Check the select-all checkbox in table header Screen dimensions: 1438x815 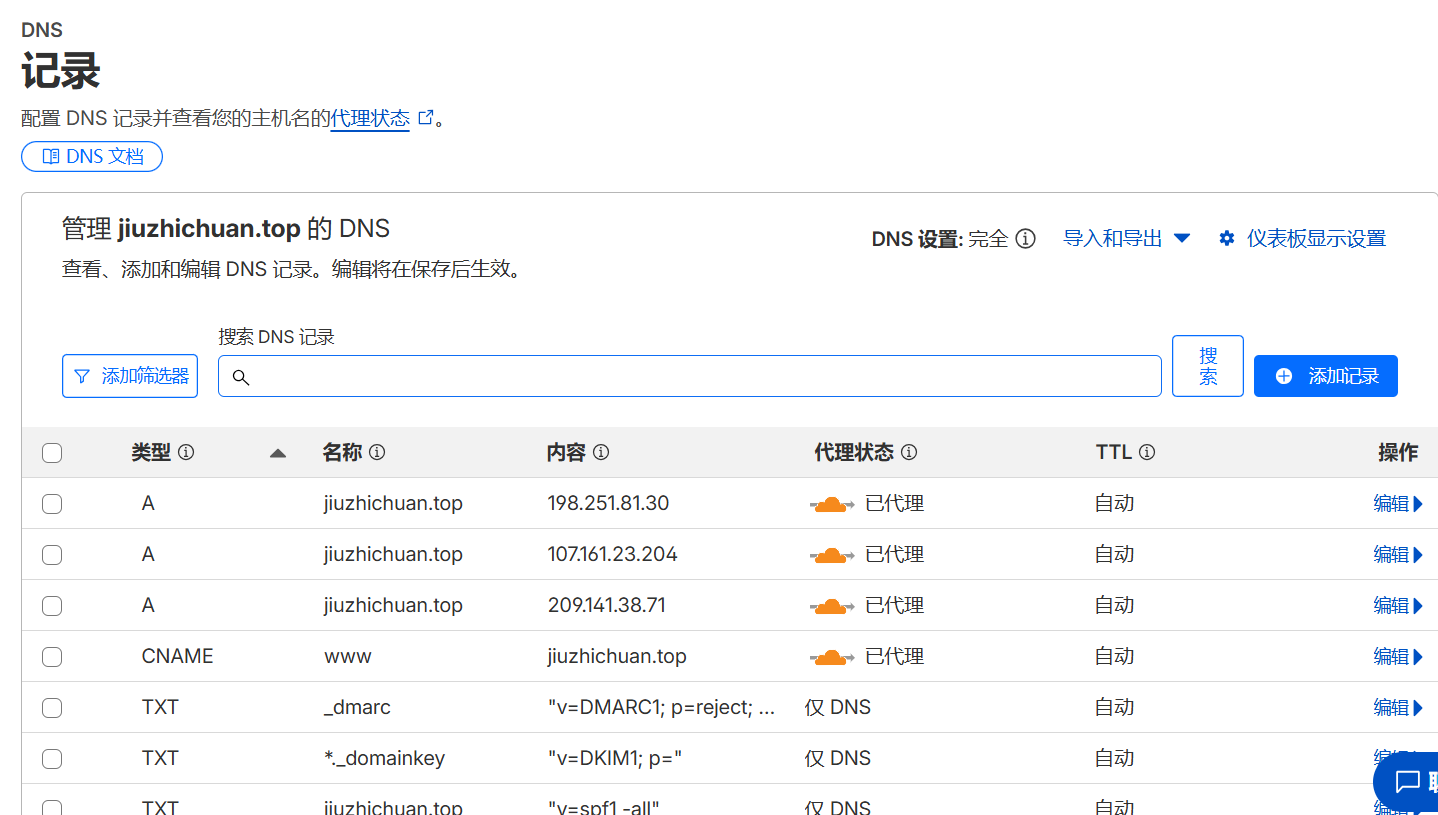point(52,452)
